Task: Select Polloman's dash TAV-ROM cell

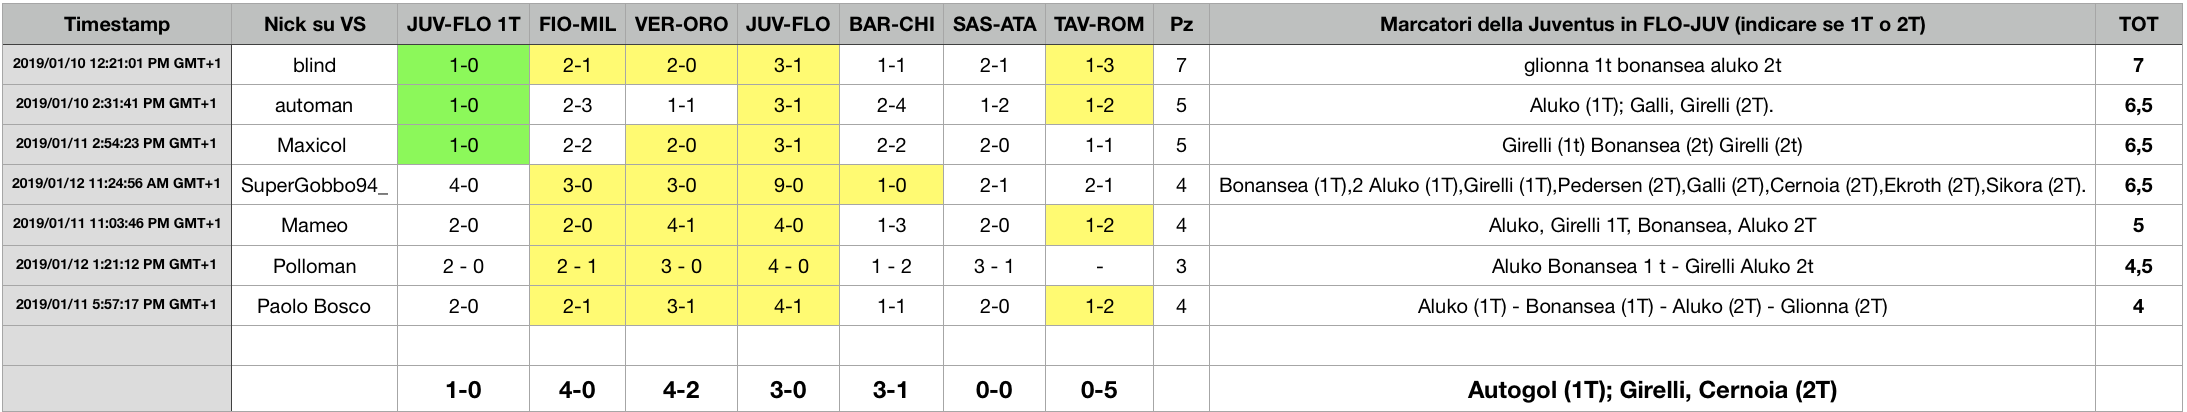Action: (x=1099, y=266)
